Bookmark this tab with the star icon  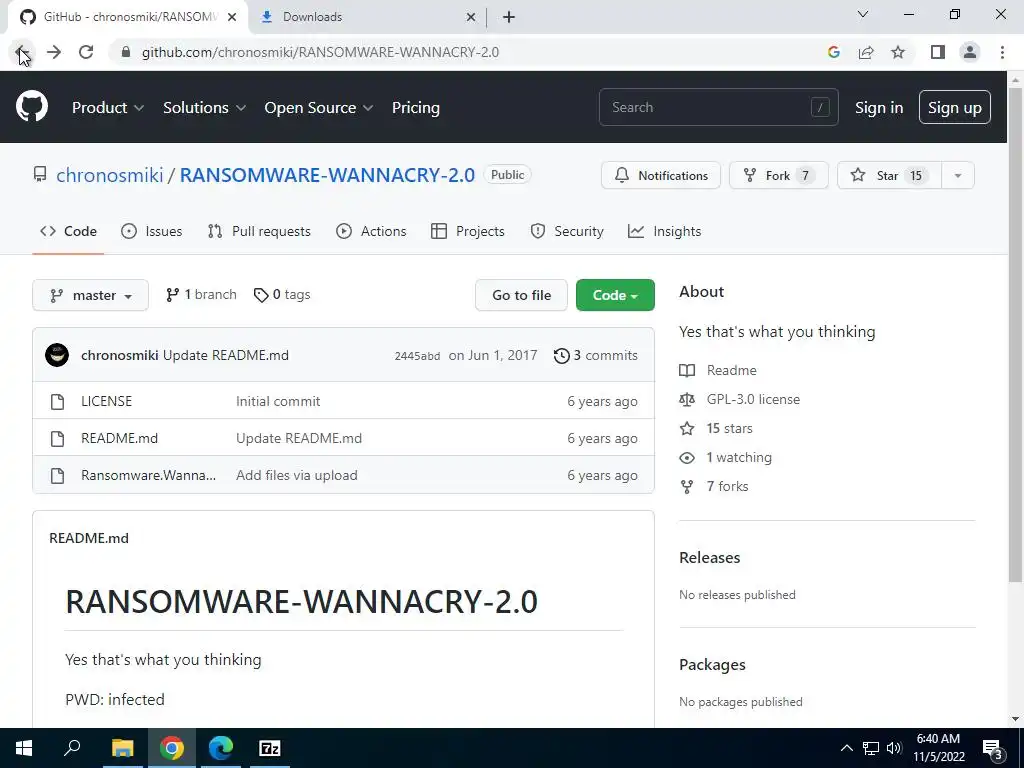click(898, 52)
